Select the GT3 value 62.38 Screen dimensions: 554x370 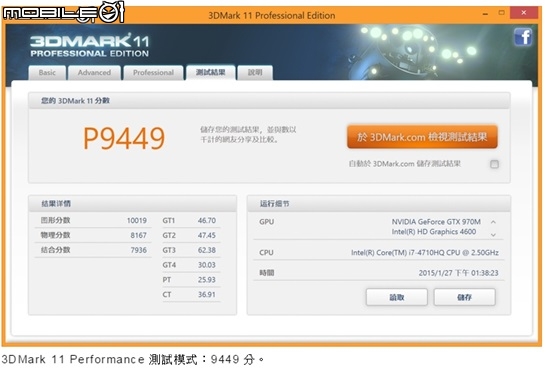point(207,250)
